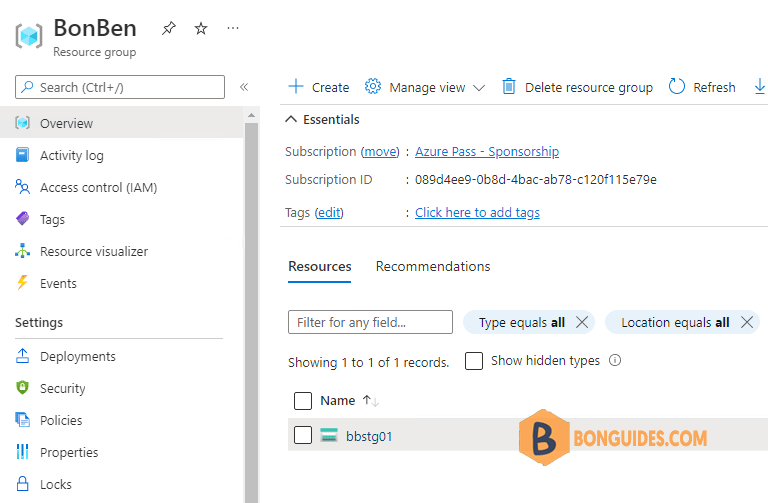Viewport: 768px width, 503px height.
Task: Click the Delete resource group trash icon
Action: [509, 87]
